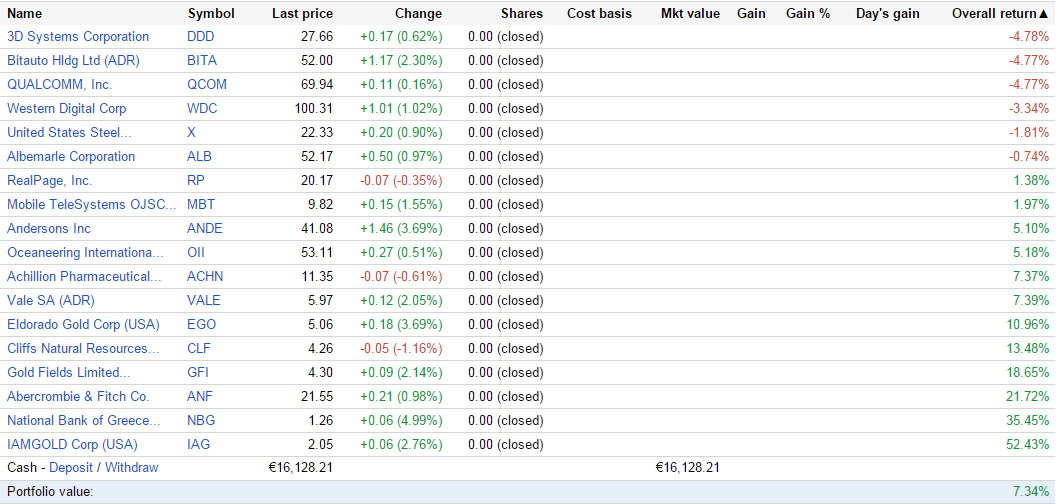Image resolution: width=1060 pixels, height=504 pixels.
Task: Sort by Overall return column header
Action: pyautogui.click(x=994, y=14)
